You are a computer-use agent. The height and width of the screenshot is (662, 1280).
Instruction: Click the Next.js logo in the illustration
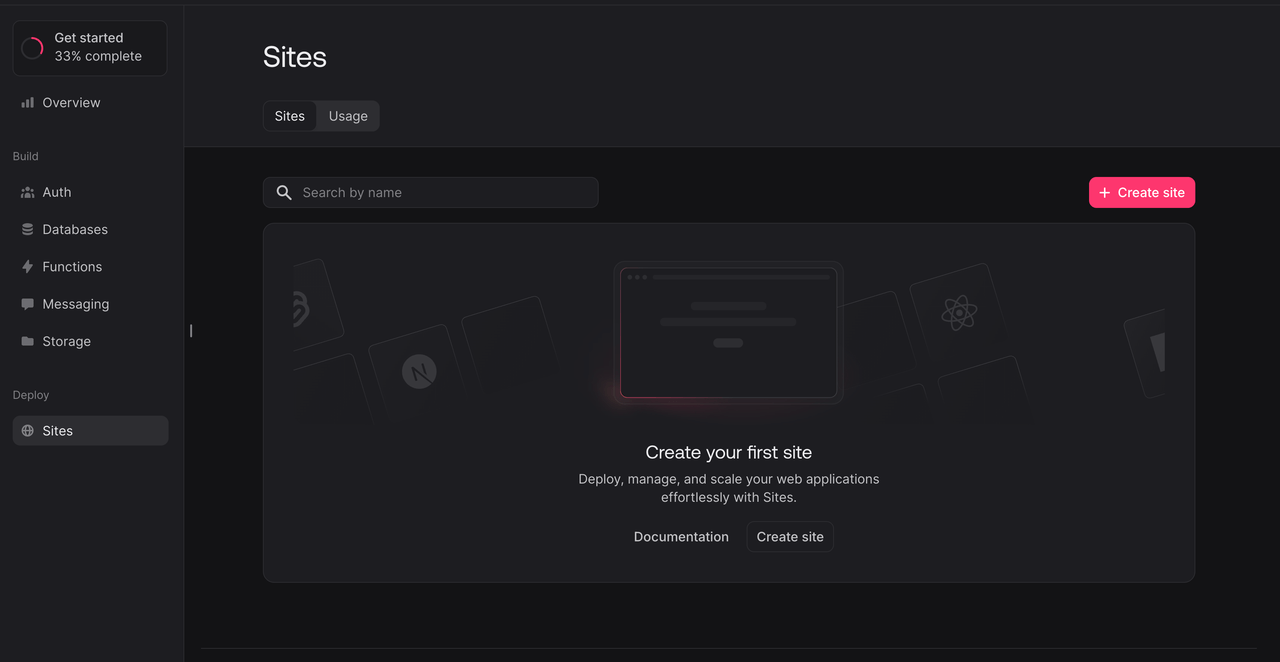(x=419, y=370)
